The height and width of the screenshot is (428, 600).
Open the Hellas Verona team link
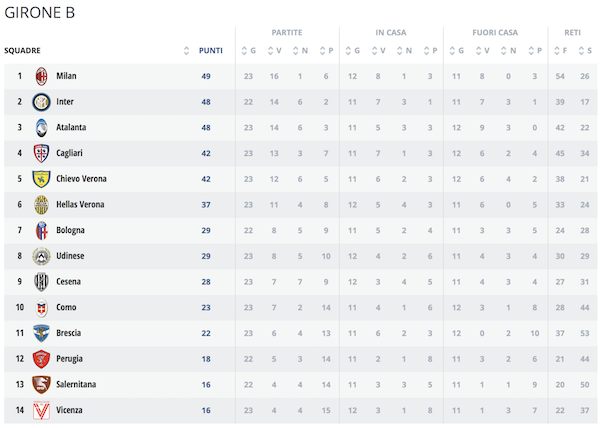point(80,205)
